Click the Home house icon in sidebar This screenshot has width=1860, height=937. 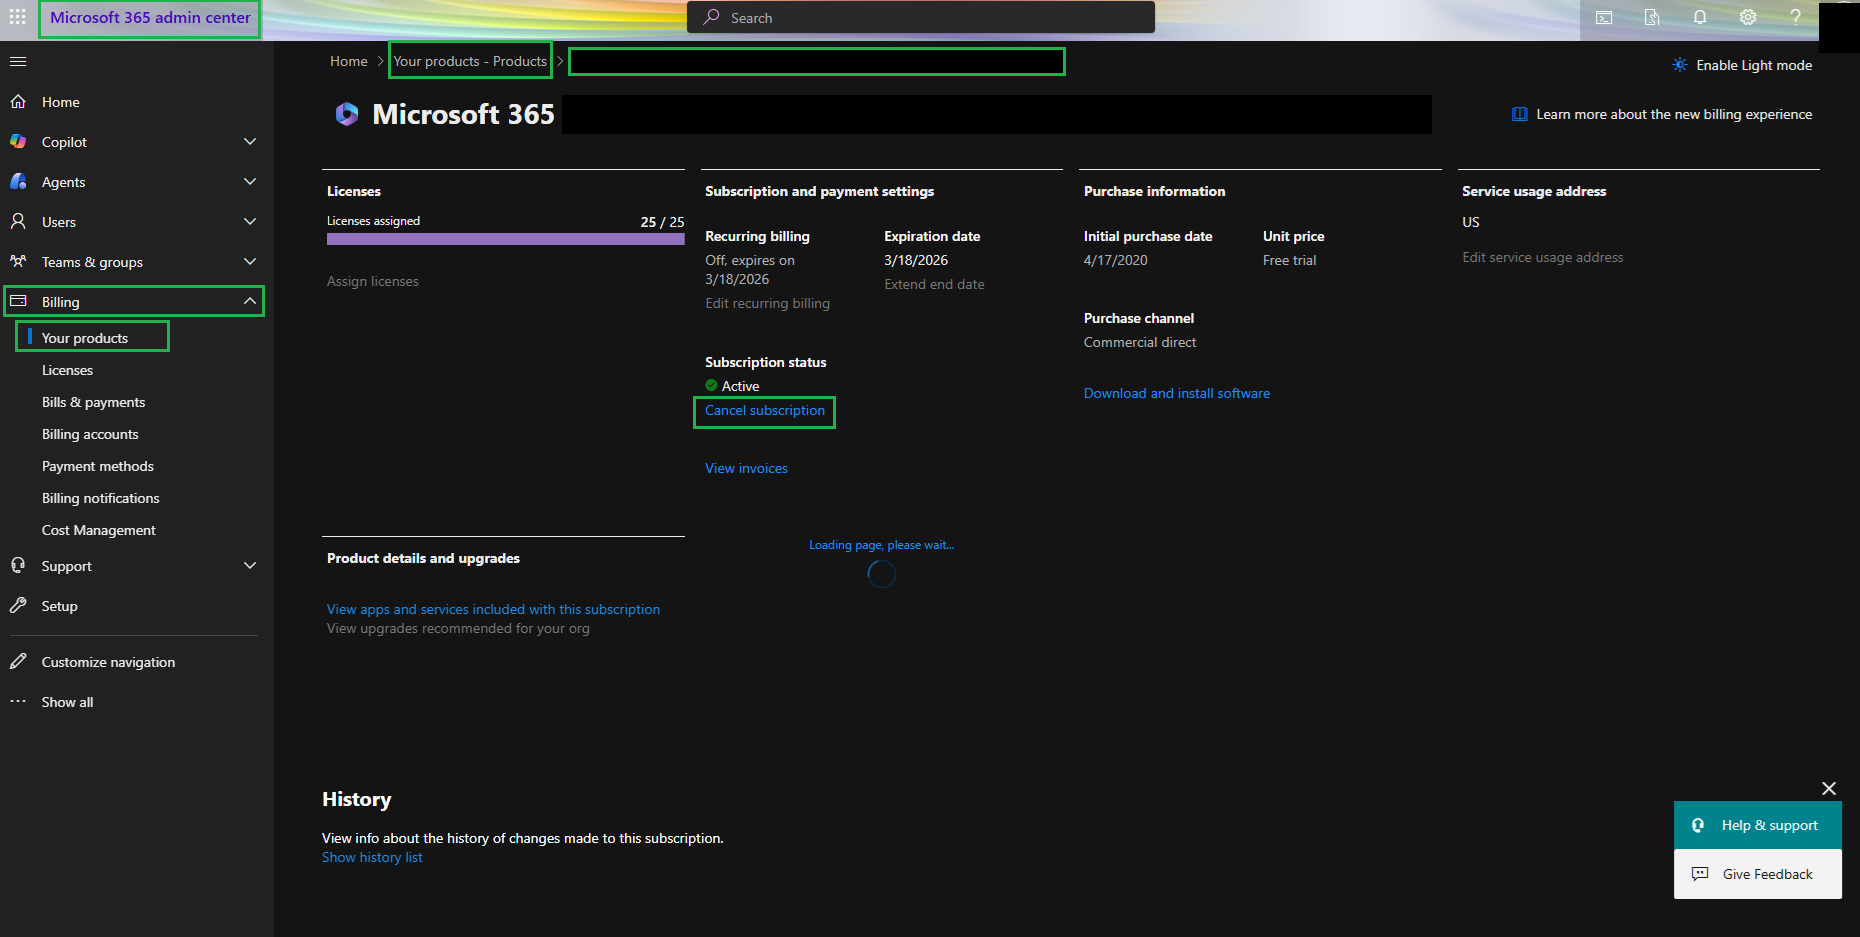[18, 101]
